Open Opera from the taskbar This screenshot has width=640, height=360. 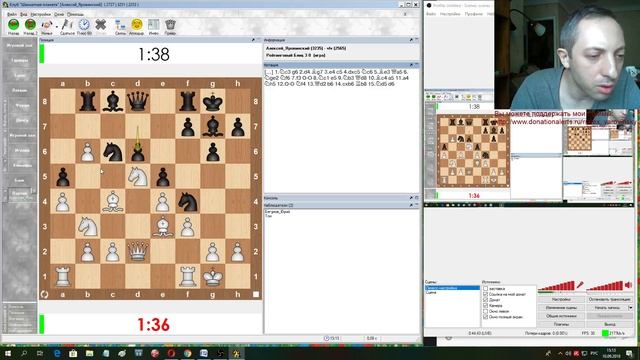tap(171, 353)
